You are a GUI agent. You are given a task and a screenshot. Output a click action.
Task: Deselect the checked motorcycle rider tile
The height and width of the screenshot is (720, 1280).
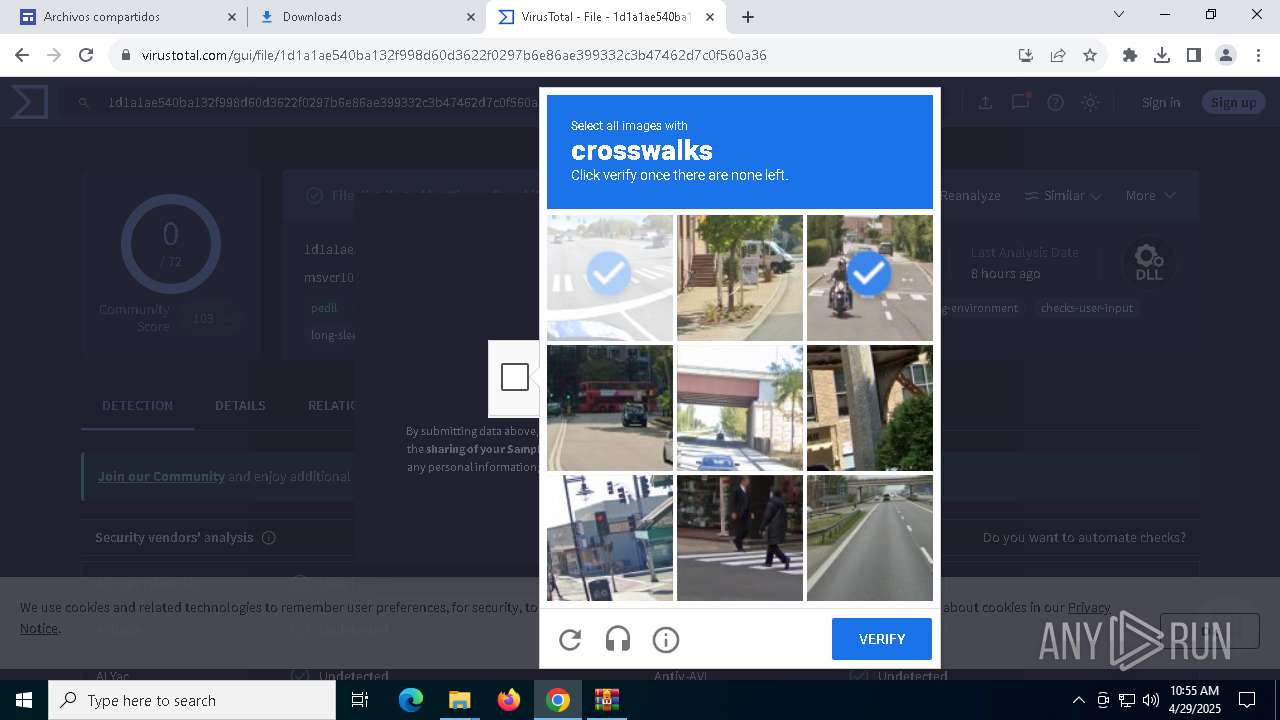870,278
